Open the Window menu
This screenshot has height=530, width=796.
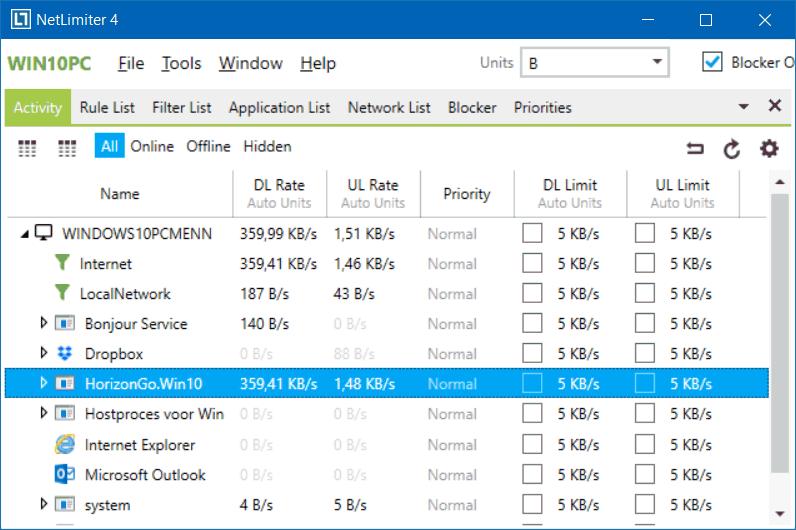(x=250, y=63)
